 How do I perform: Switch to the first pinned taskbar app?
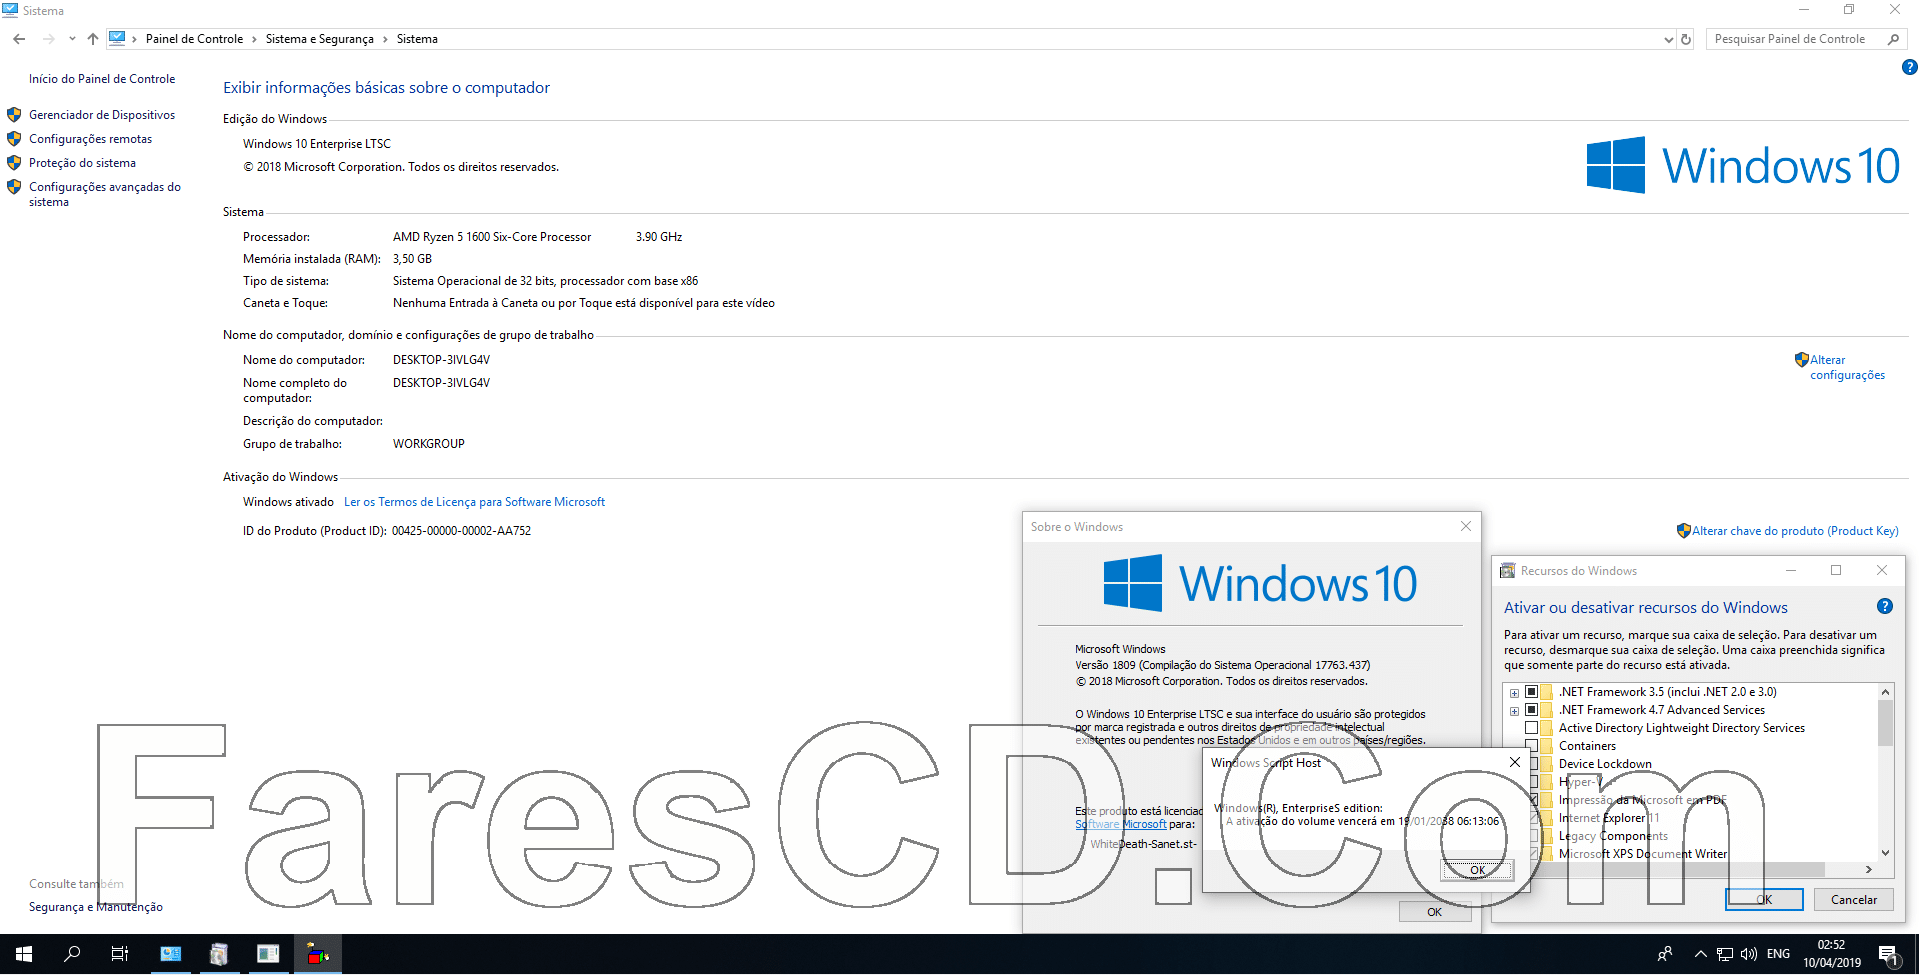[170, 954]
